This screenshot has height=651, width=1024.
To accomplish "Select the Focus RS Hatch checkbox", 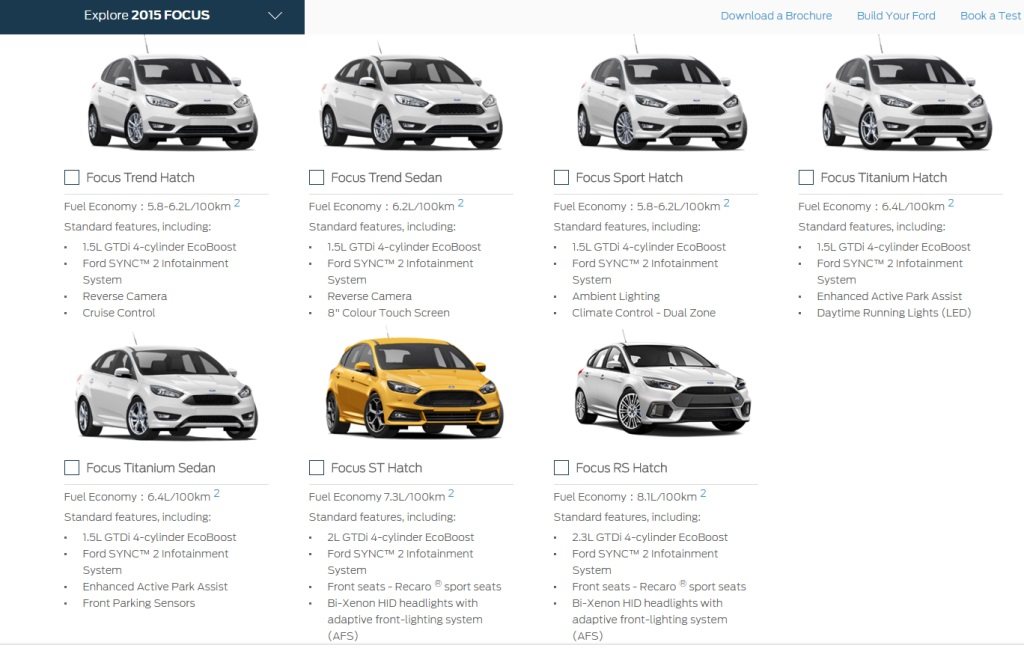I will 561,468.
